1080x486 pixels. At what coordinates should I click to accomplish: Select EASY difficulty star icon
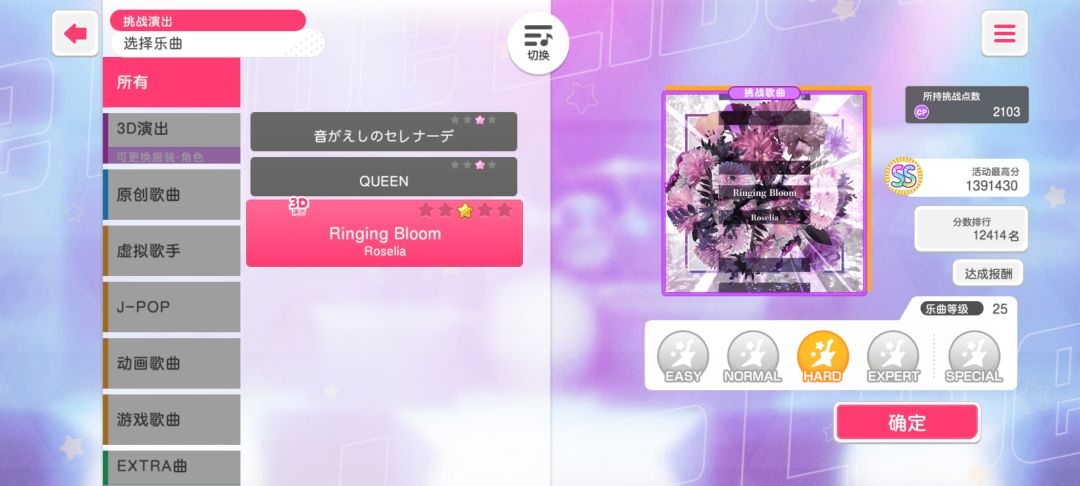click(x=683, y=357)
